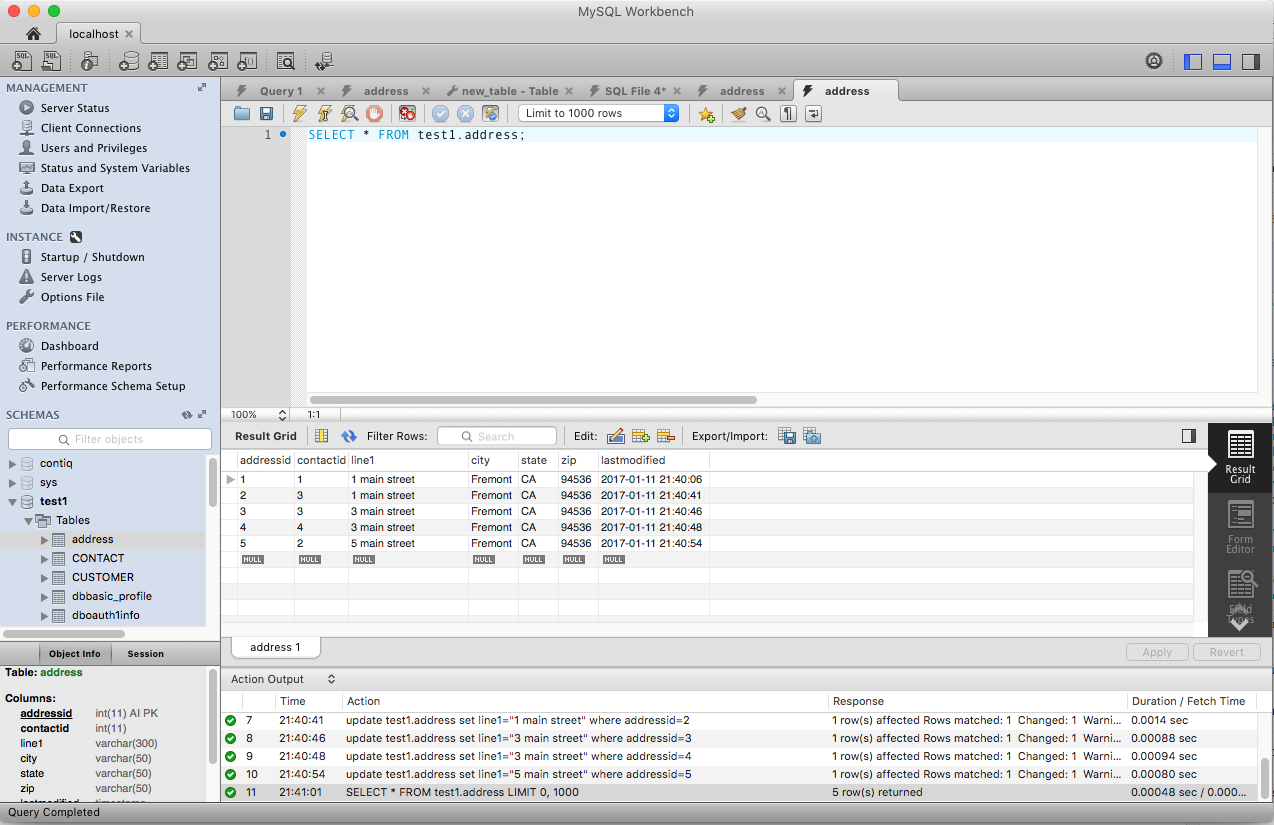Expand the address table node

tap(44, 540)
